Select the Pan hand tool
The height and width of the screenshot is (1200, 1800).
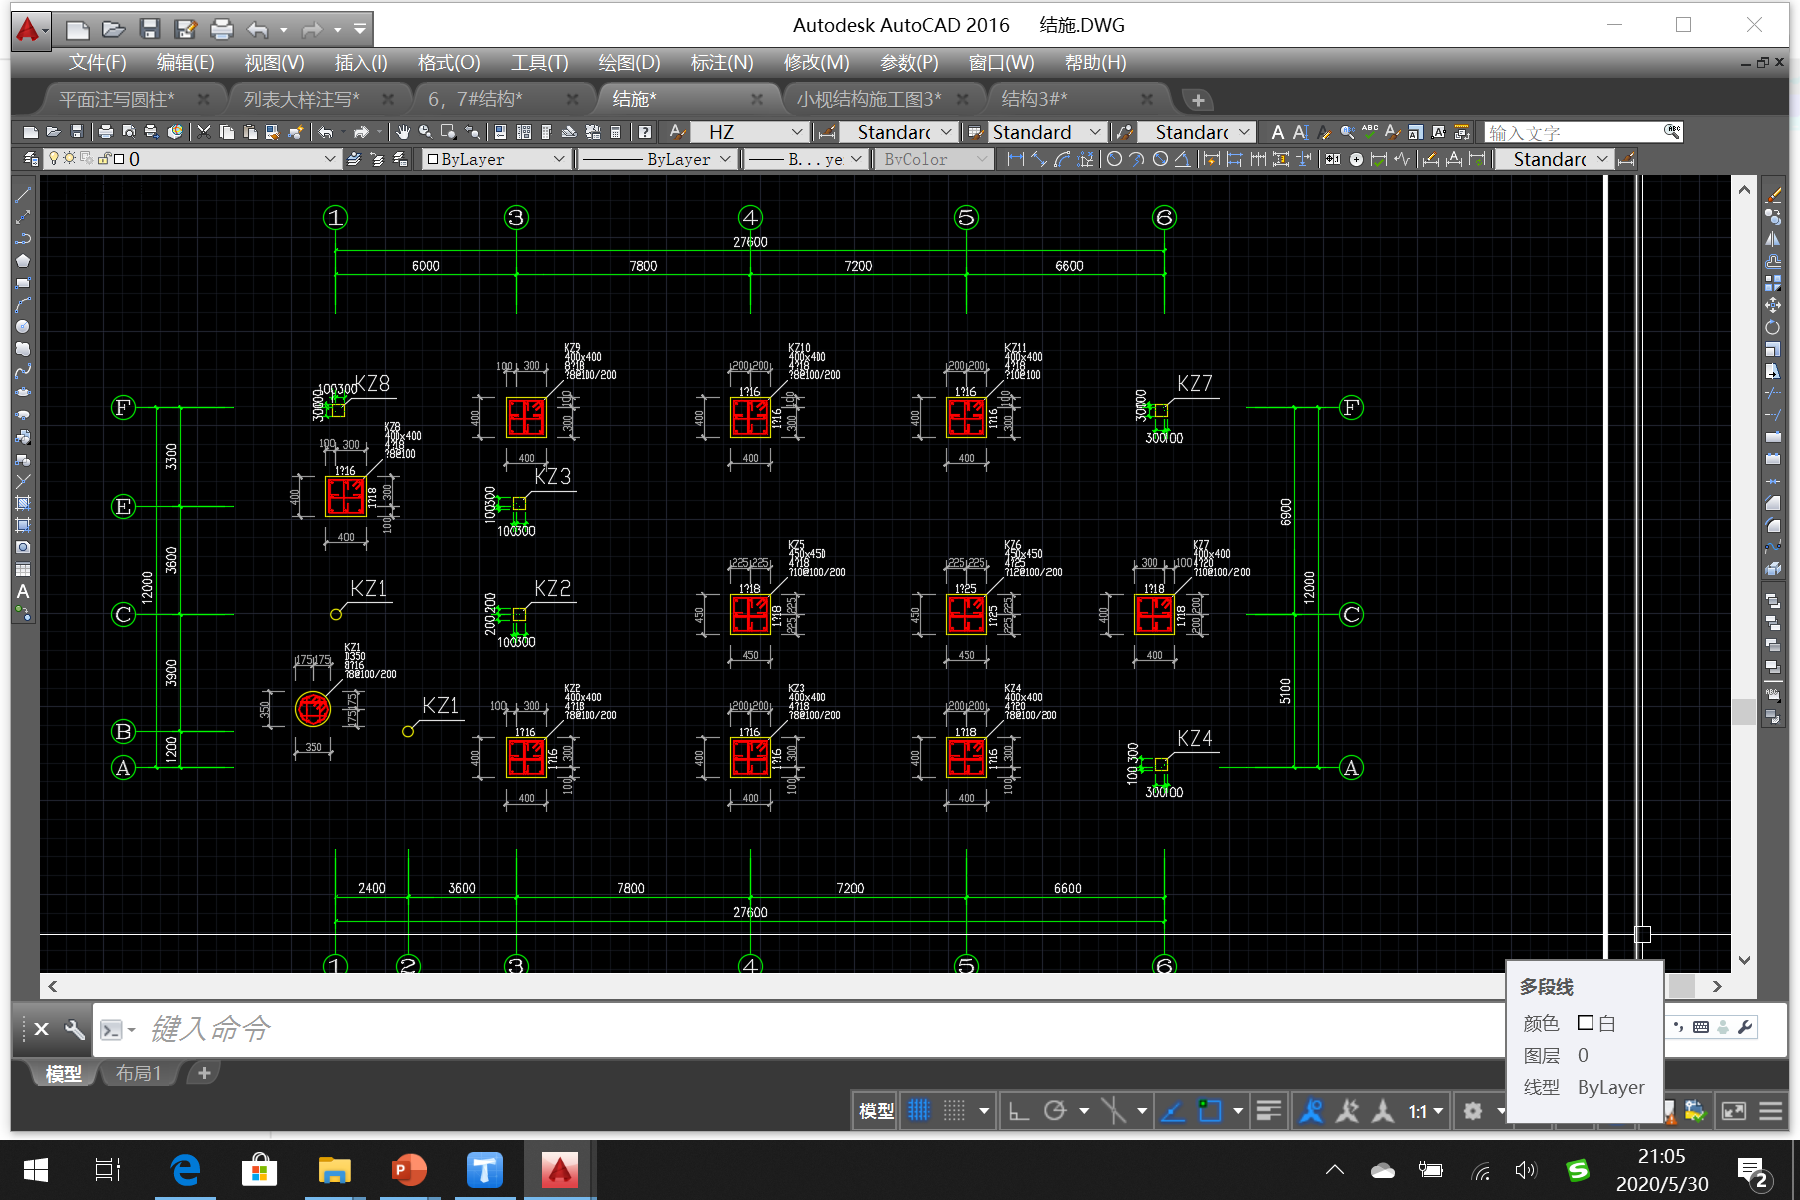pos(402,132)
